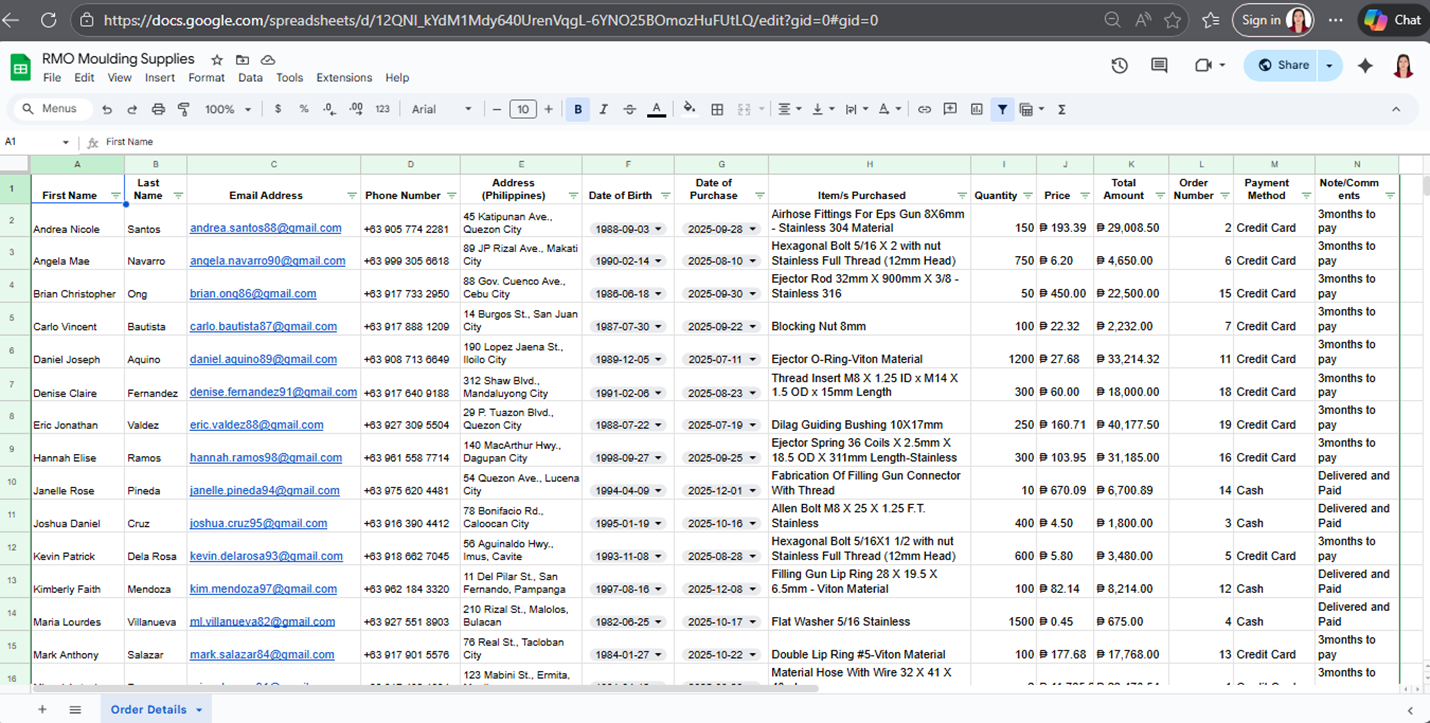1430x723 pixels.
Task: Click the Share button
Action: click(x=1283, y=65)
